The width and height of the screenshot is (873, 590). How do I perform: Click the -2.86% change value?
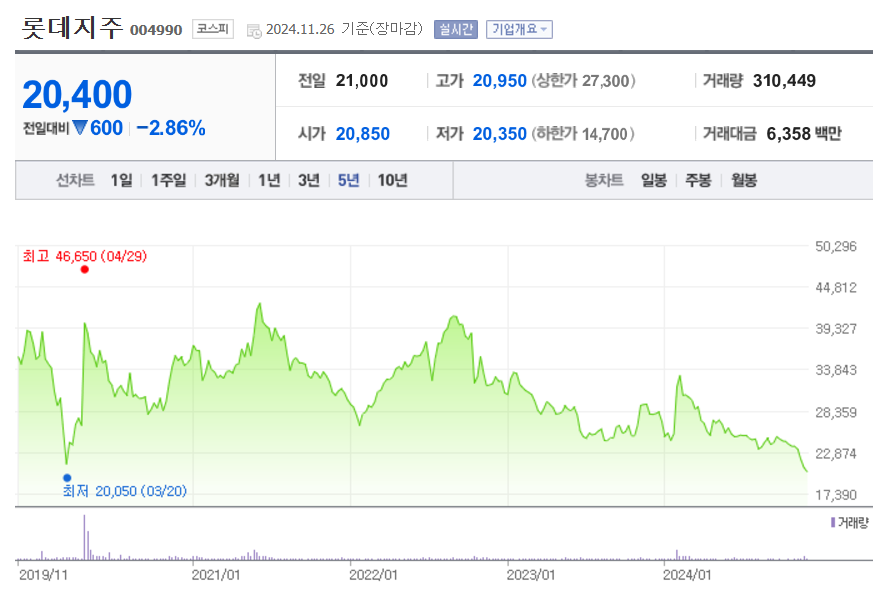[171, 128]
